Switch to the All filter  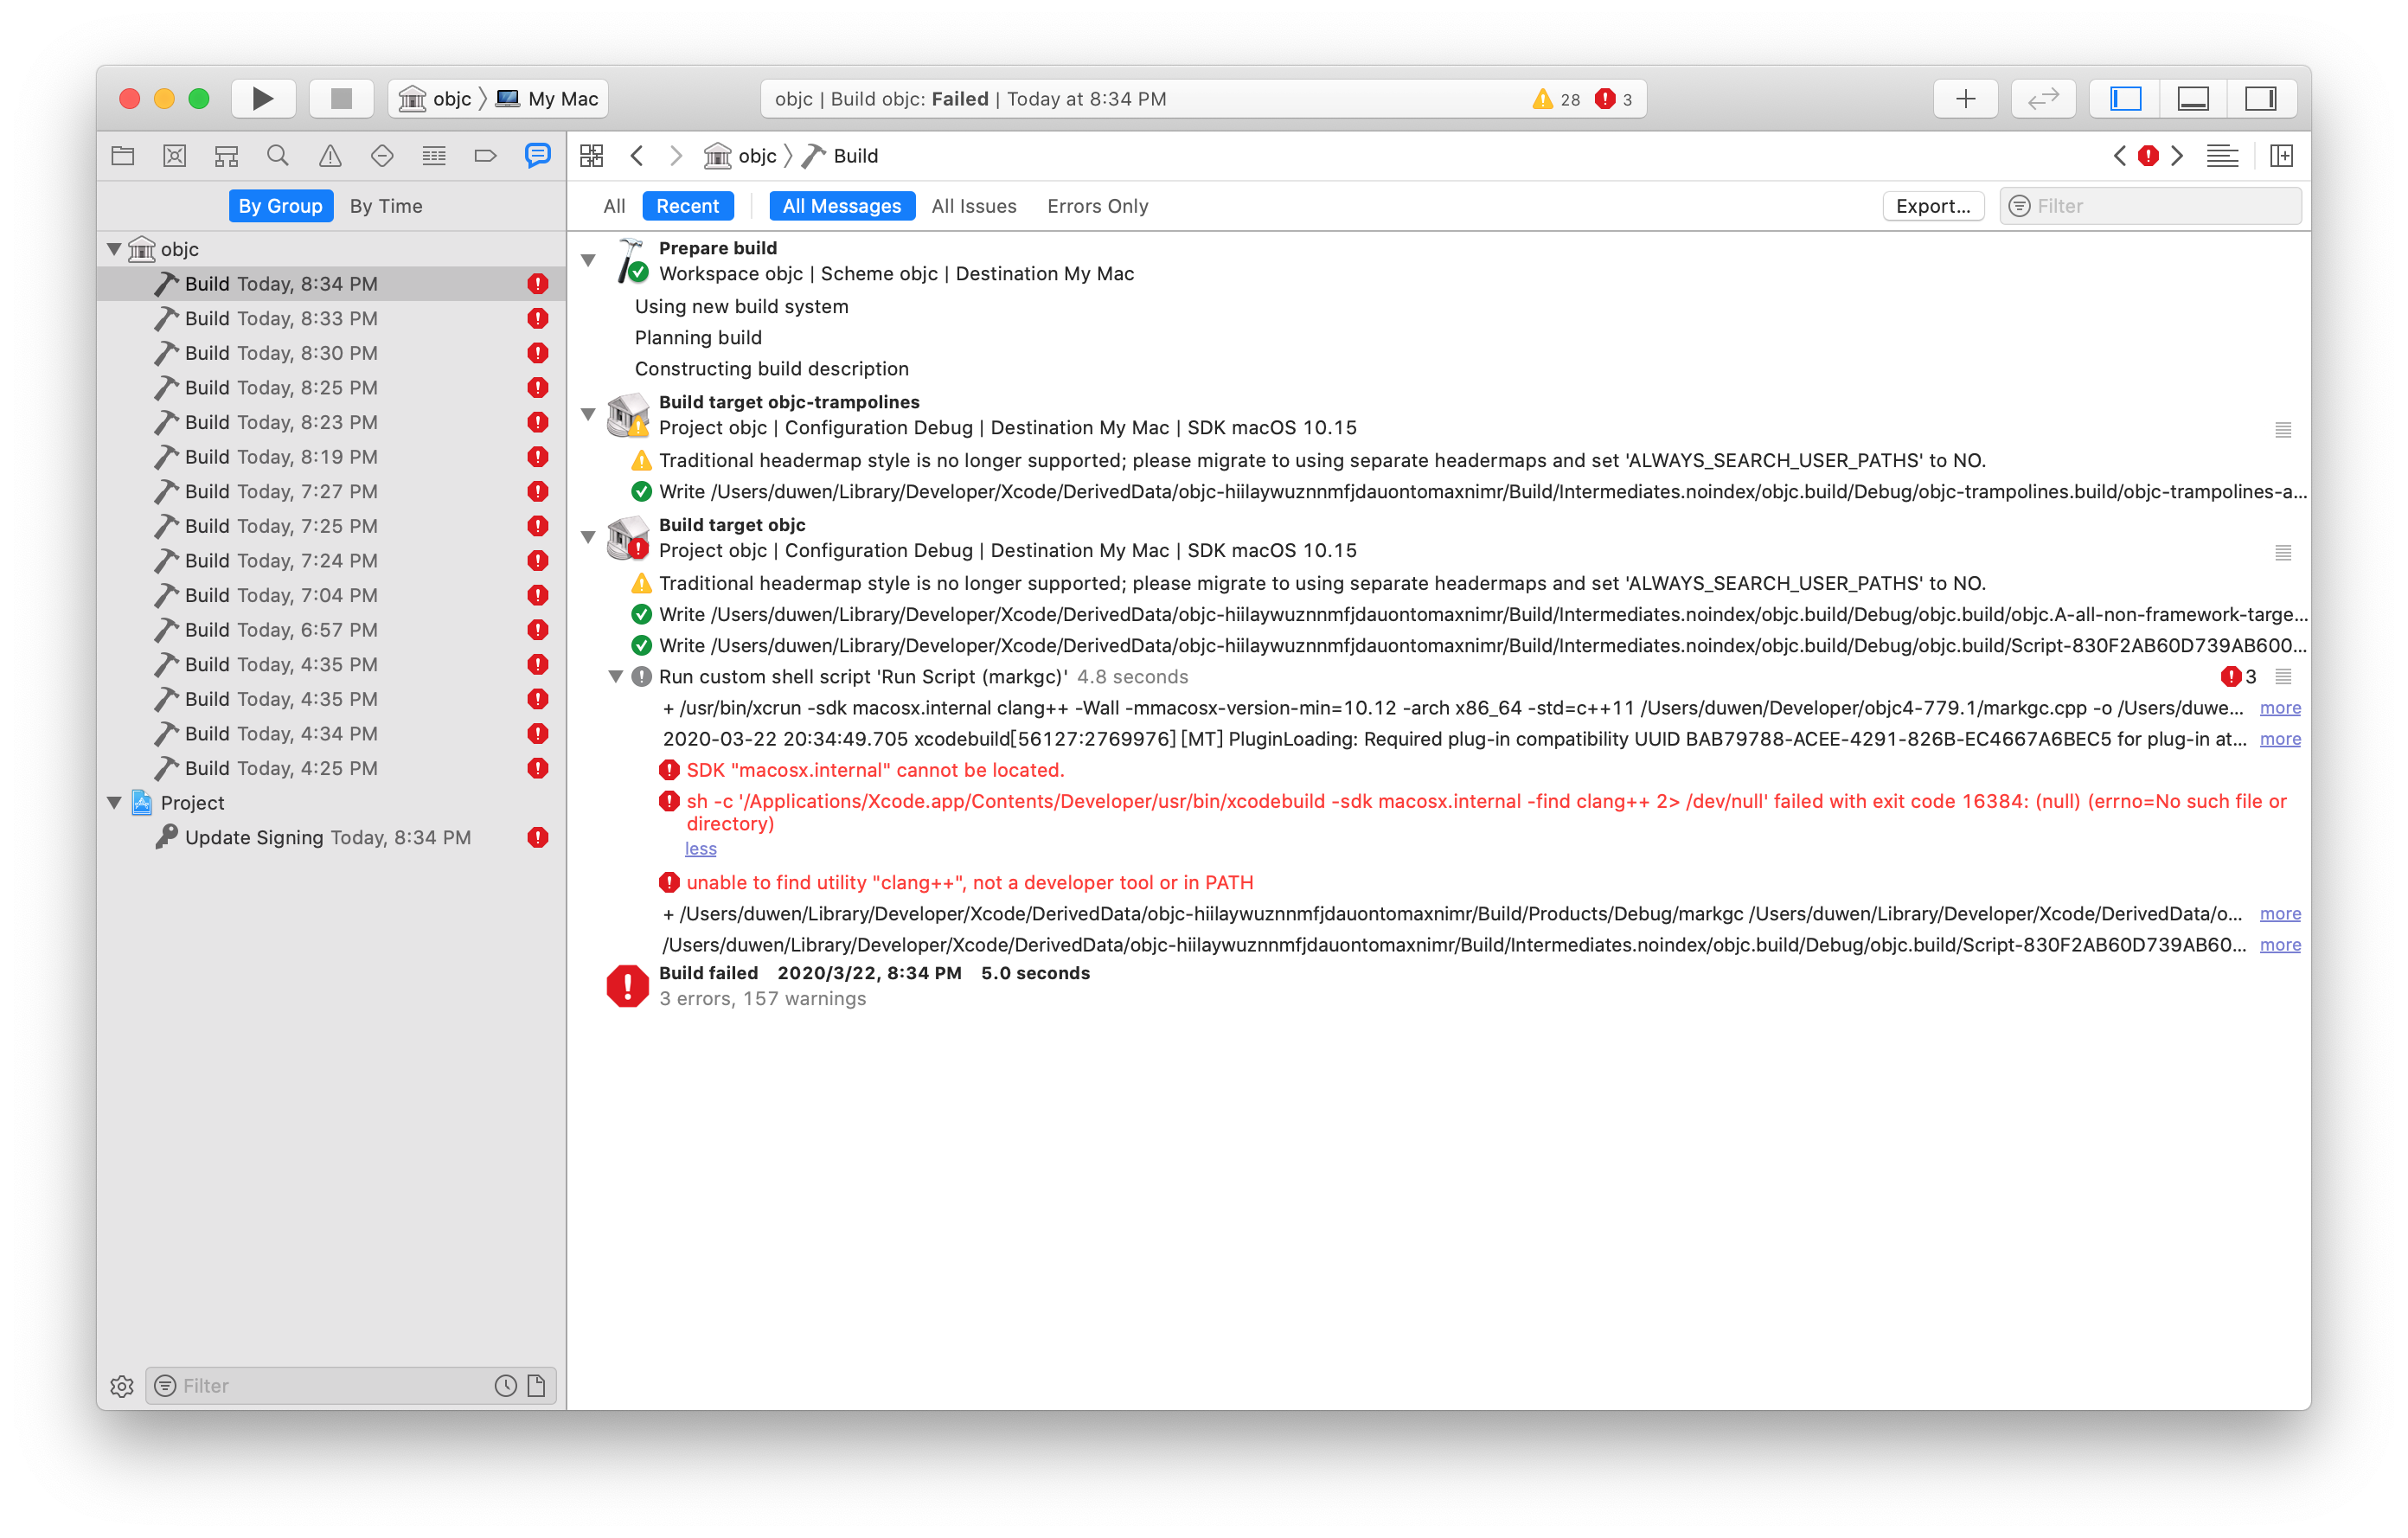tap(614, 206)
